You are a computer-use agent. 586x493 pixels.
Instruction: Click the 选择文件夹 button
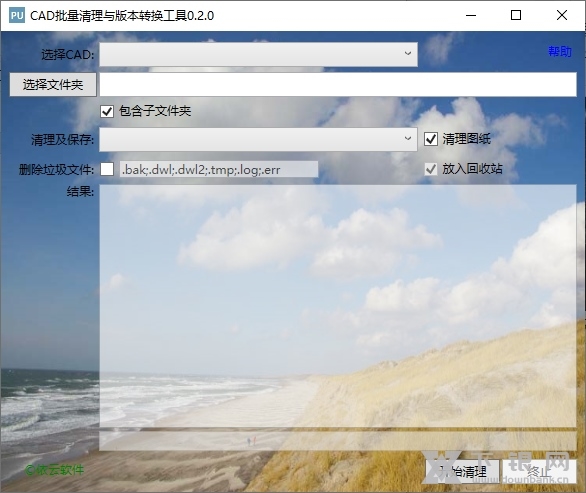pyautogui.click(x=53, y=84)
